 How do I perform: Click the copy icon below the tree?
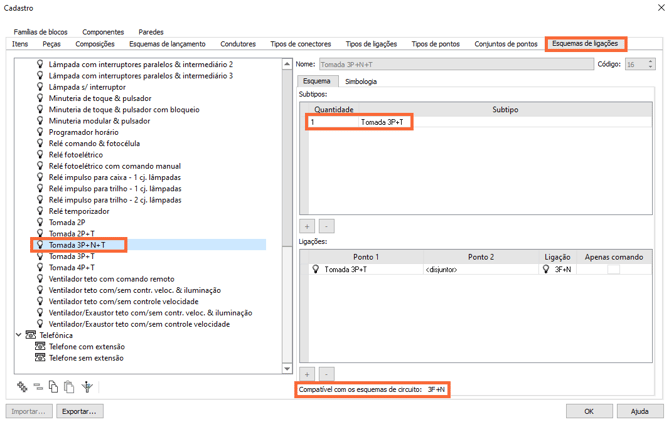(54, 387)
